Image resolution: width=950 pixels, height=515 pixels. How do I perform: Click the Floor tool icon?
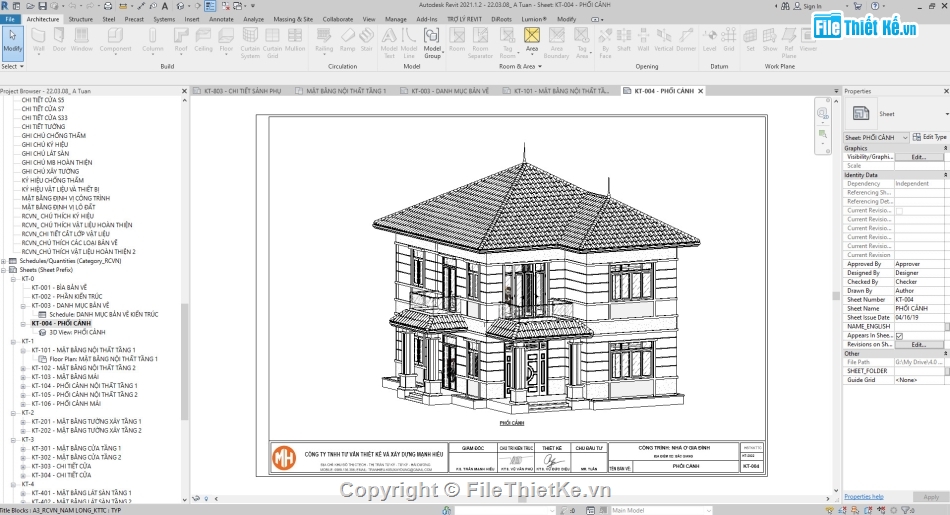coord(226,41)
